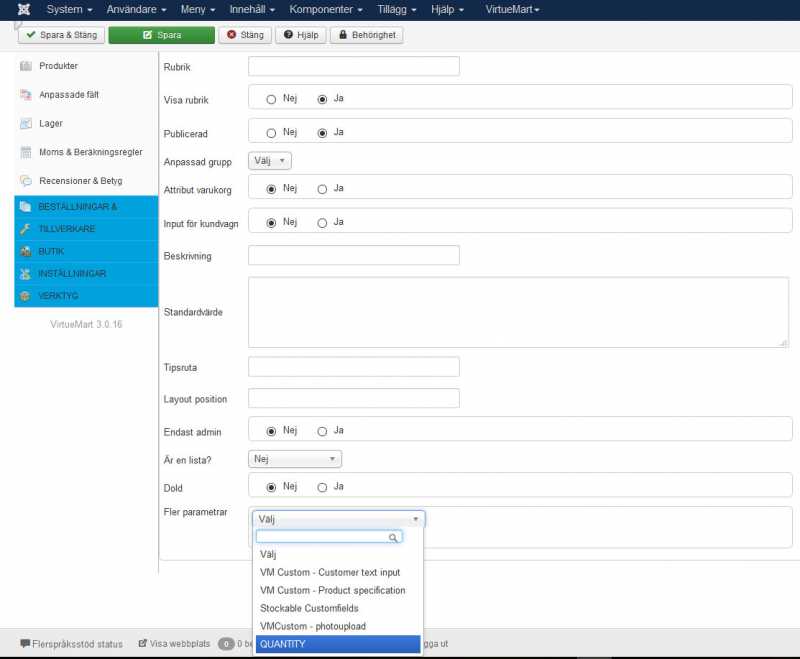This screenshot has width=800, height=659.
Task: Click the Flerspråksstöd status speech icon
Action: click(25, 643)
